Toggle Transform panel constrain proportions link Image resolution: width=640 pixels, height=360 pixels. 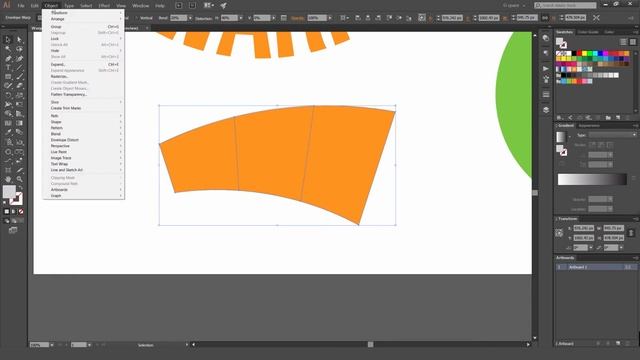coord(631,233)
